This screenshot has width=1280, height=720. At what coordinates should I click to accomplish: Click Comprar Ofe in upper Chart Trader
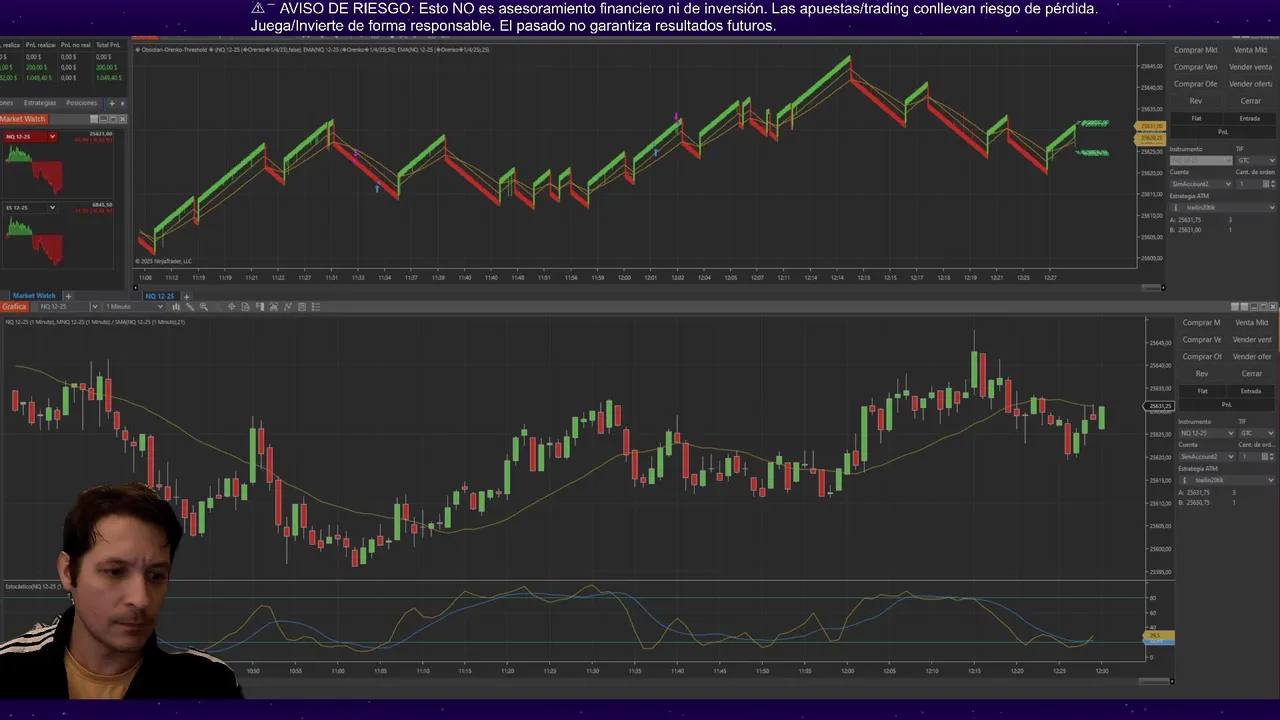pos(1196,84)
